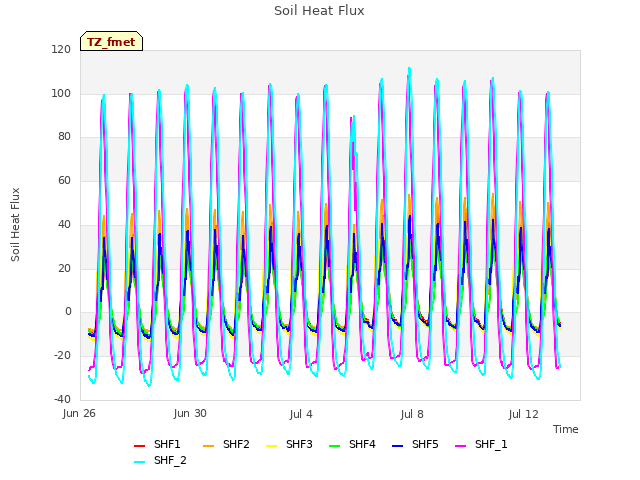This screenshot has height=480, width=640.
Task: Click the Jul 4 x-axis tick label
Action: pos(301,414)
